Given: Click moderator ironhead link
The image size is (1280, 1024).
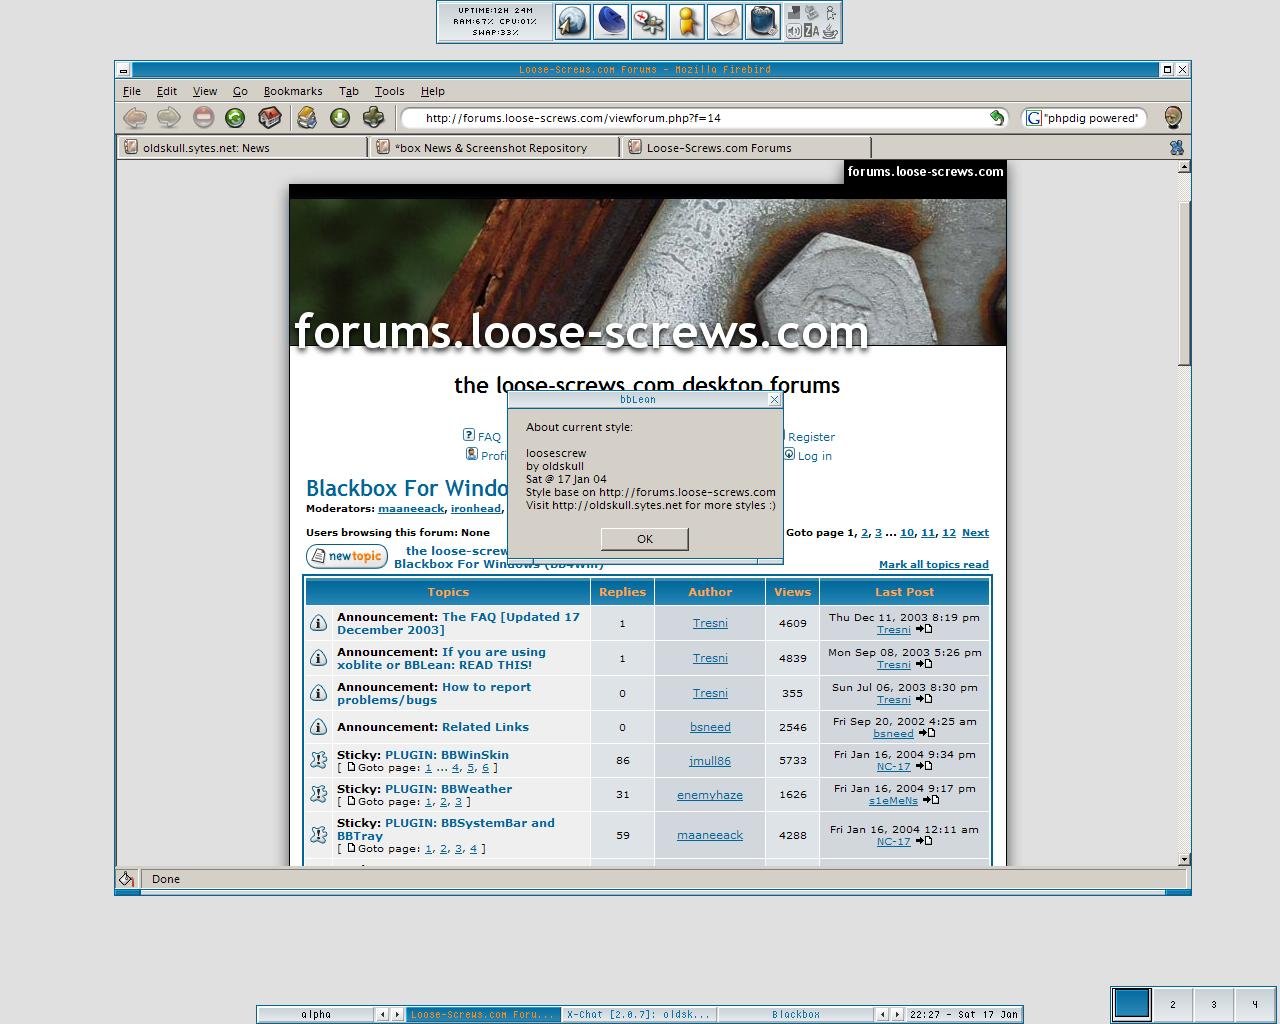Looking at the screenshot, I should [x=476, y=509].
